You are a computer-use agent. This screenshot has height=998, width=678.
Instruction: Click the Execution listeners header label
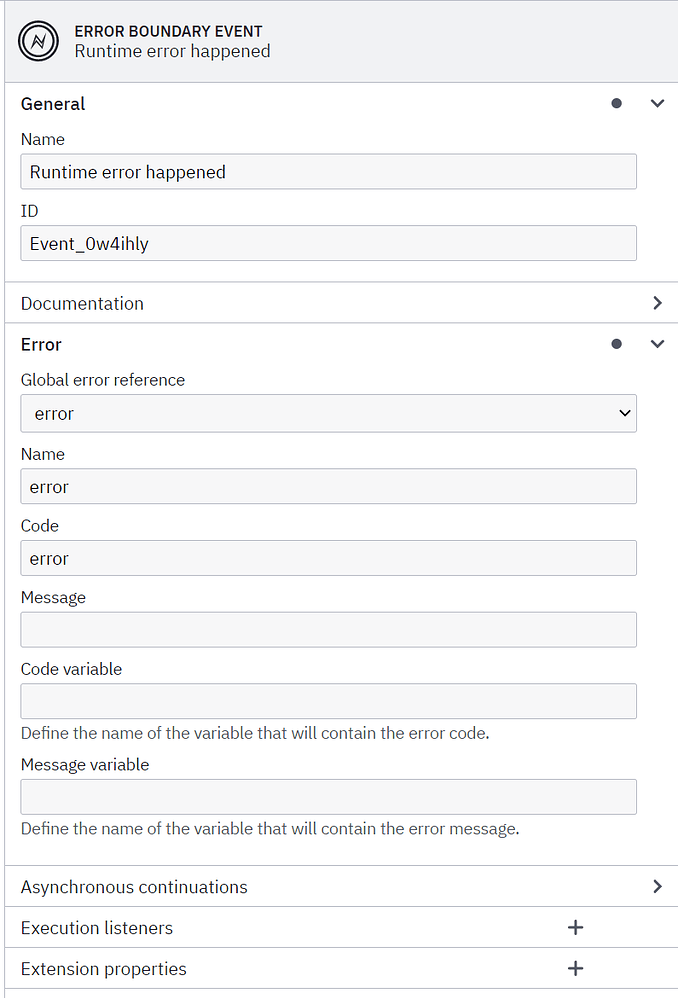pos(97,928)
